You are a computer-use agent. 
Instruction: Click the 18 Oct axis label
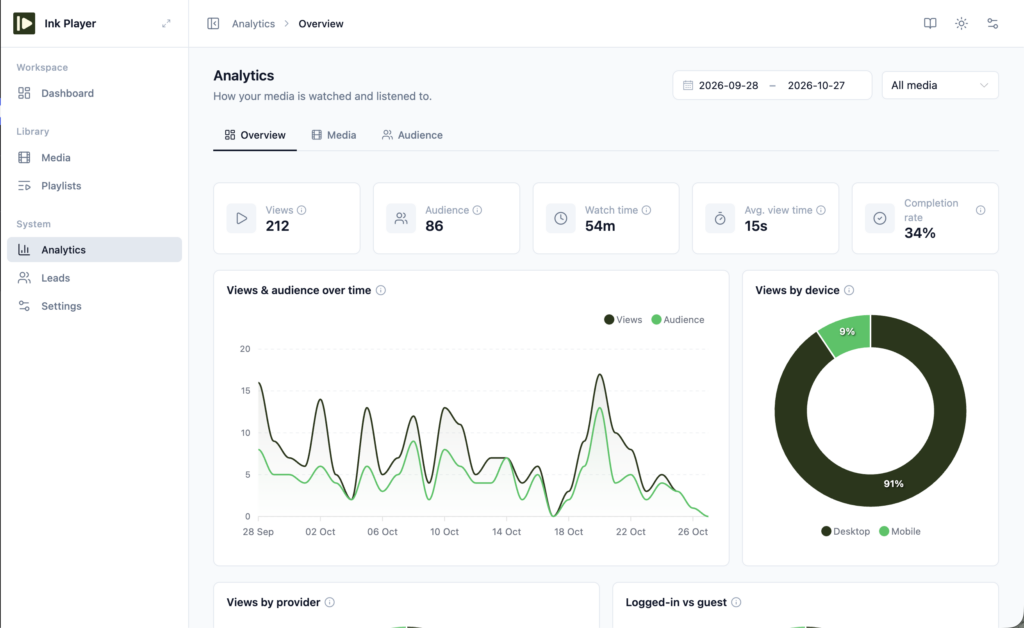tap(569, 532)
